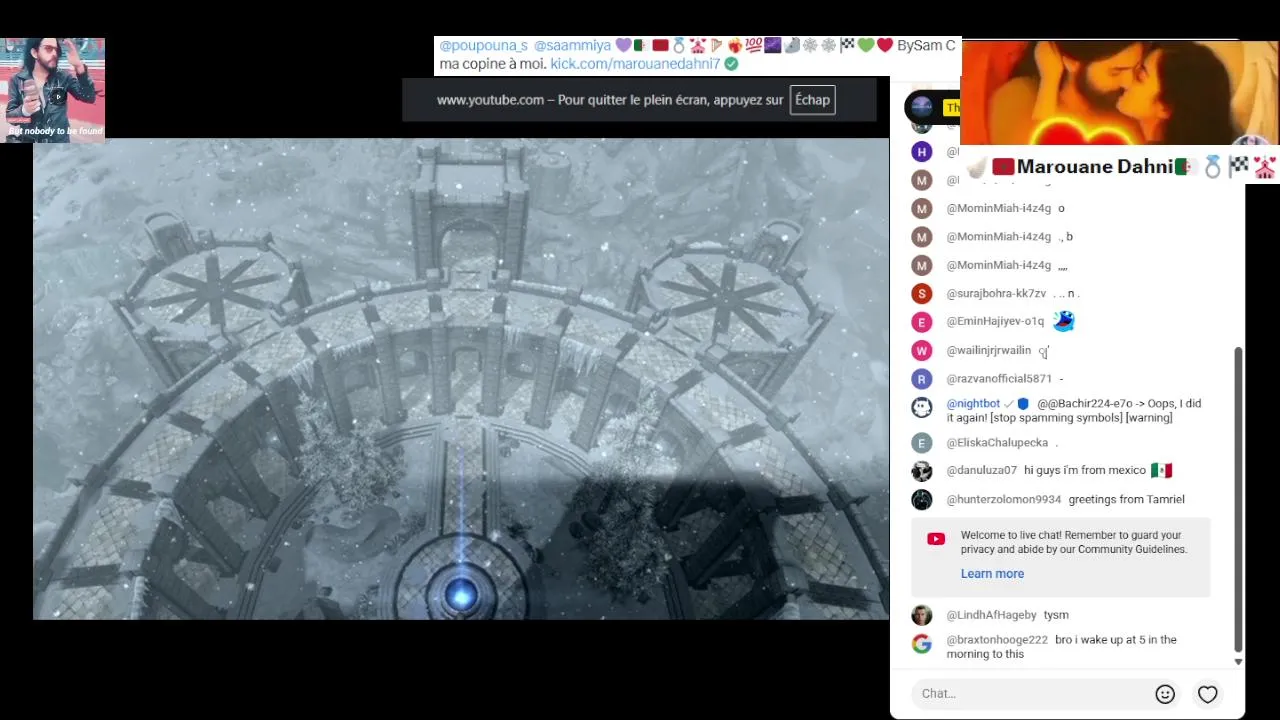Click the YouTube logo in welcome notice
Viewport: 1280px width, 720px height.
tap(936, 539)
